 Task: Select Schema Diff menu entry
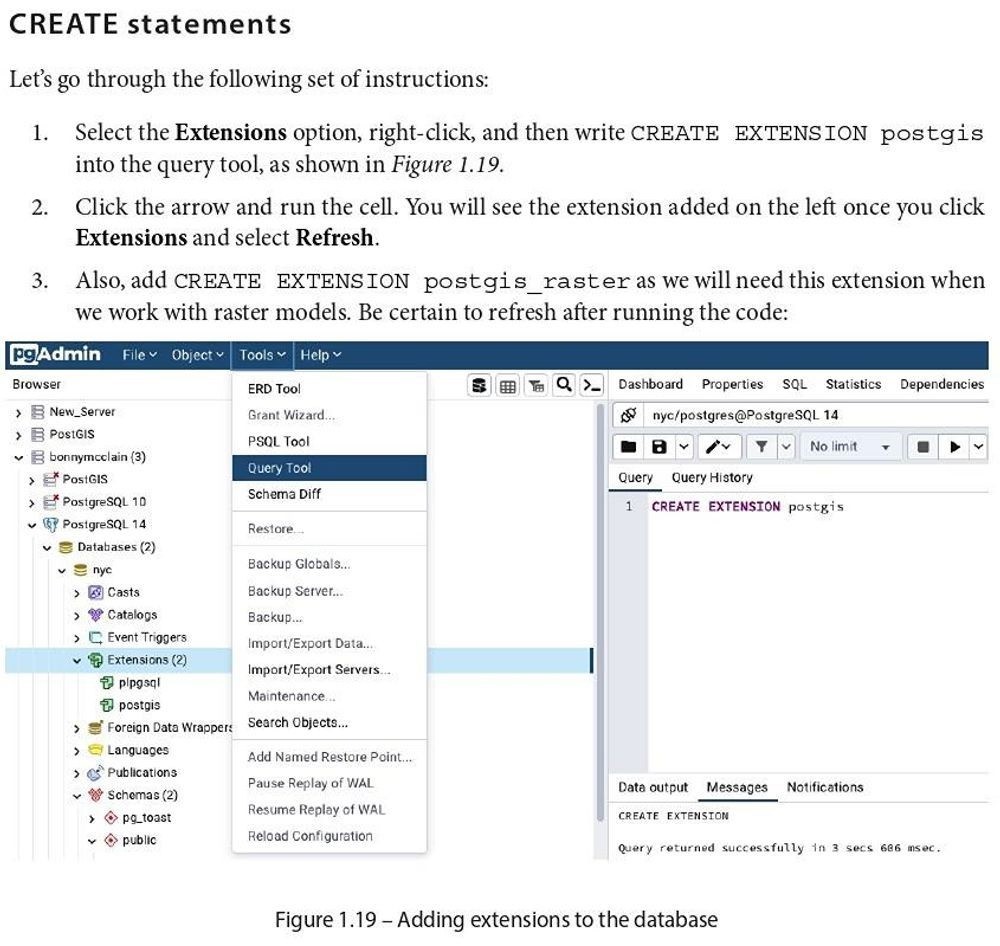point(329,494)
